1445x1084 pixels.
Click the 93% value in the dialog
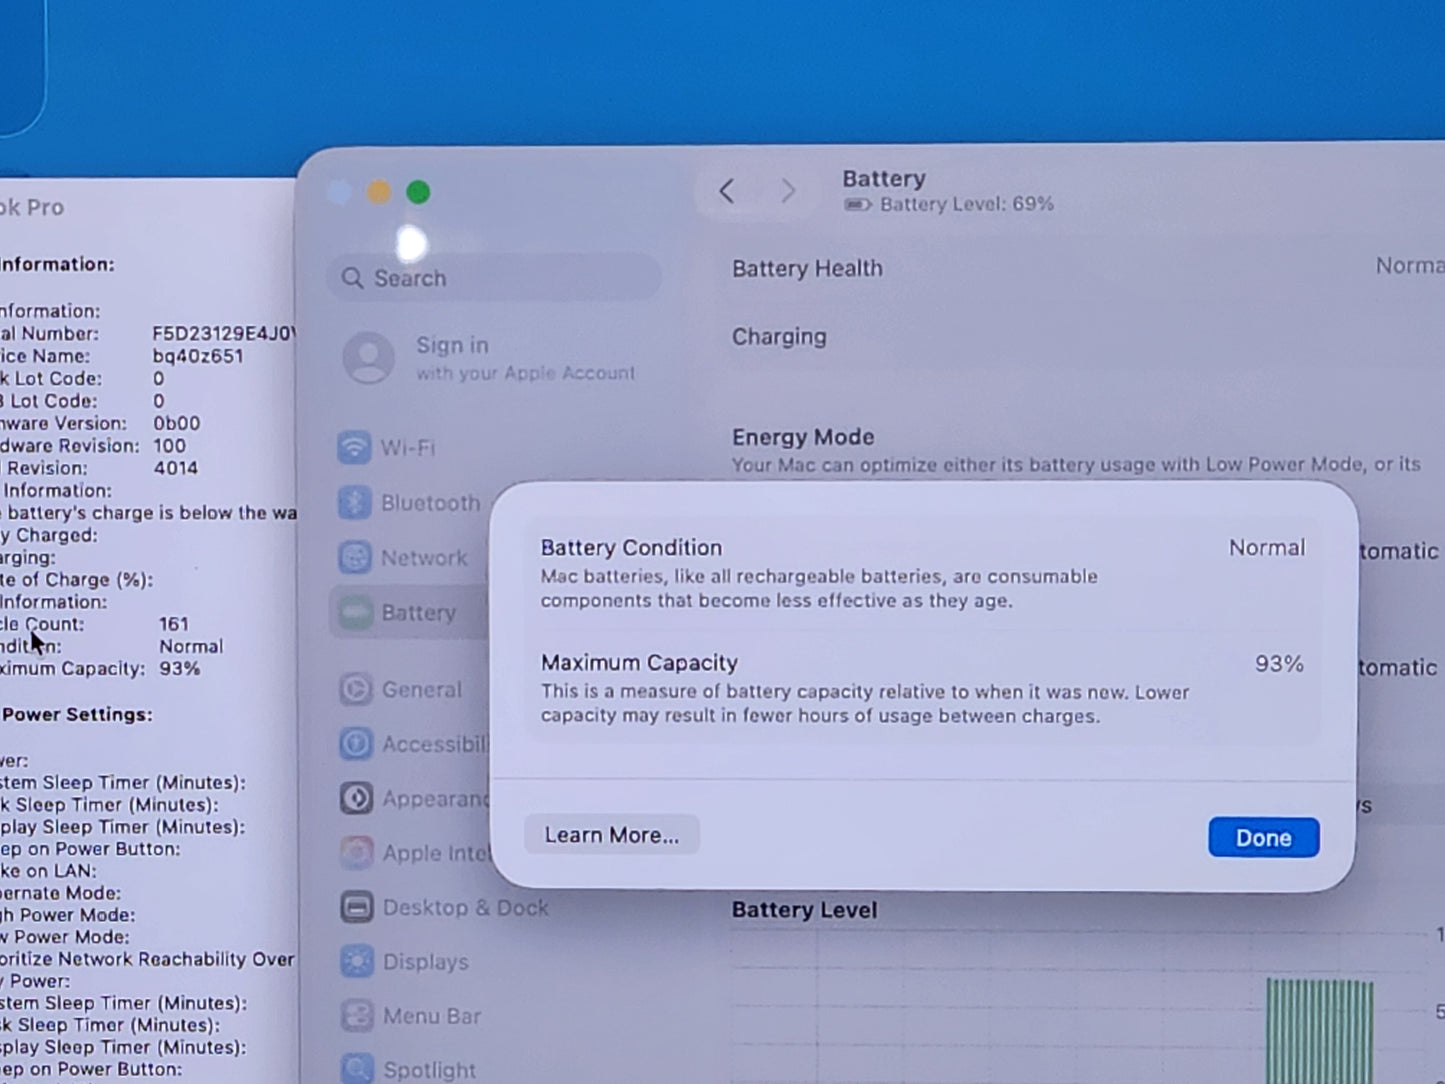1279,664
